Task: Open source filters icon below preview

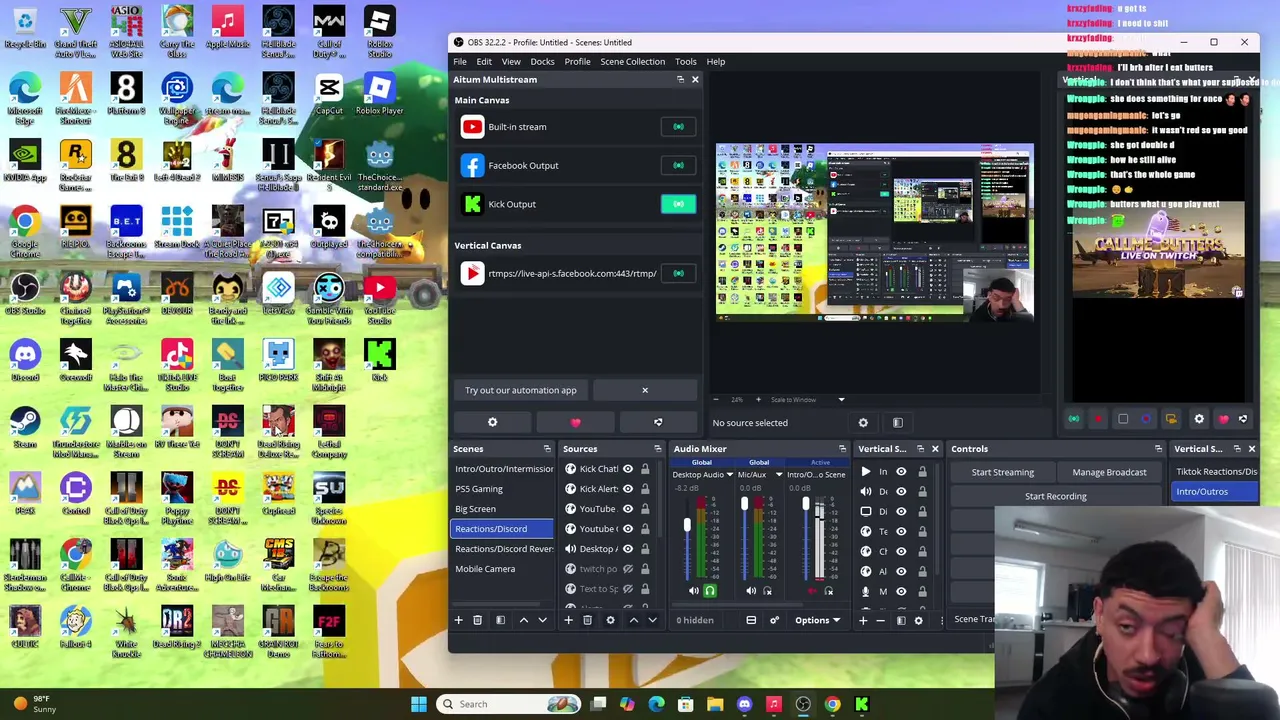Action: tap(897, 423)
